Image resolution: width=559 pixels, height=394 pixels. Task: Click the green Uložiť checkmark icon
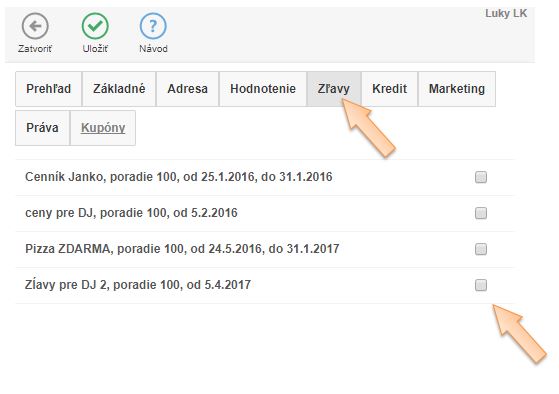[x=95, y=26]
